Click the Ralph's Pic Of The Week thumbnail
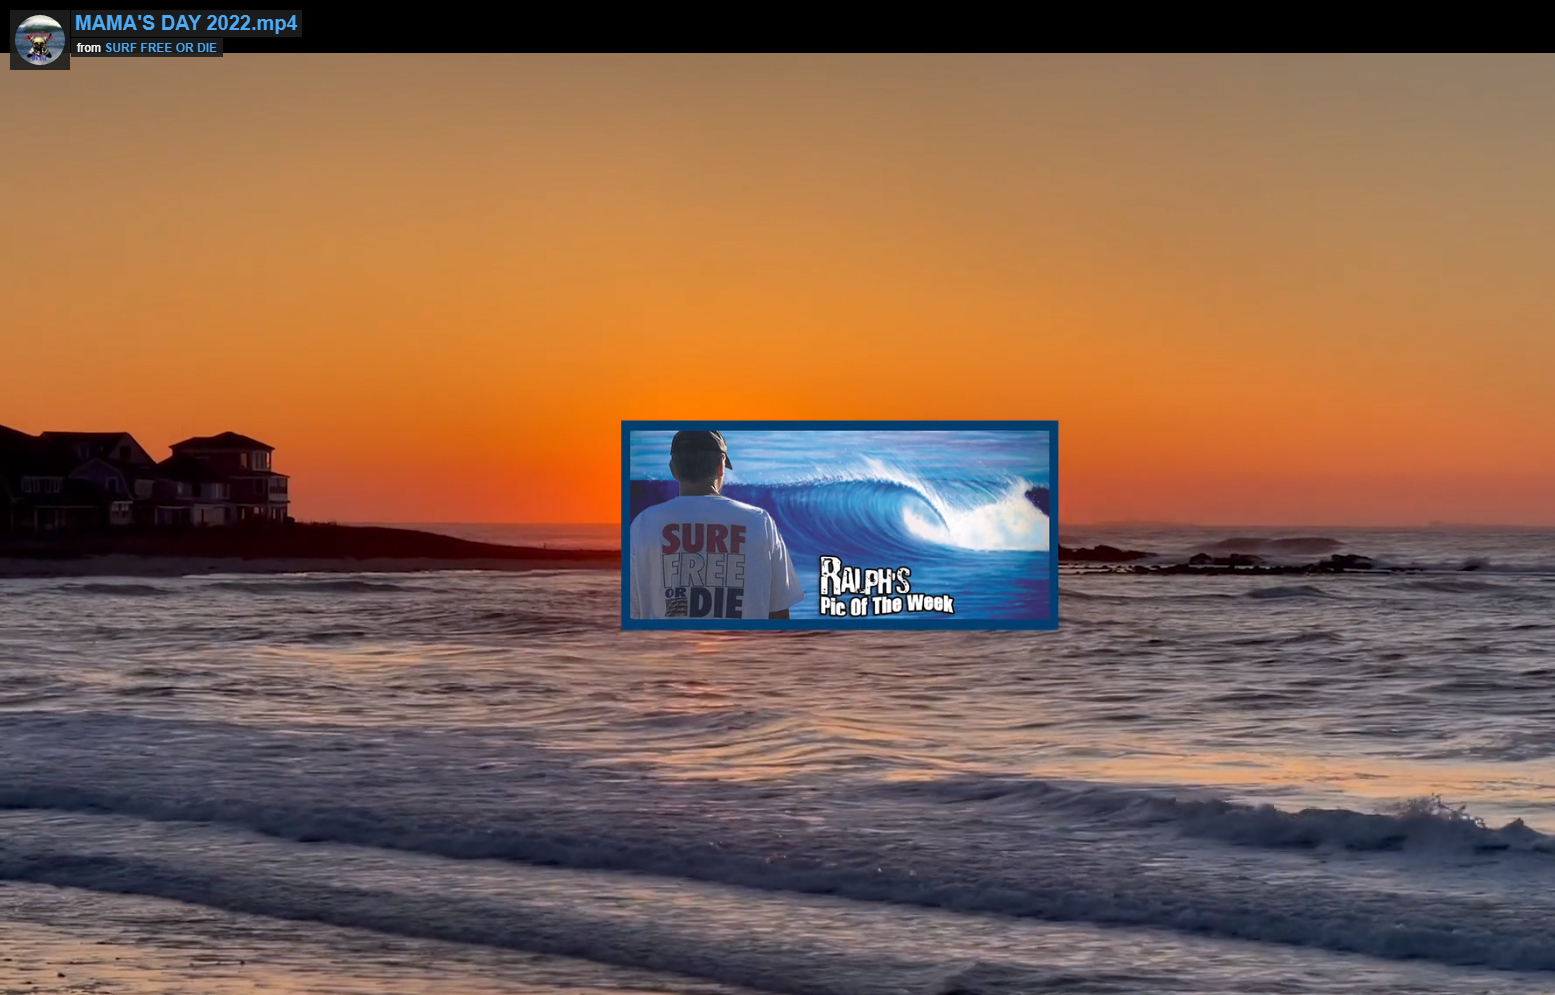The image size is (1555, 995). [839, 525]
